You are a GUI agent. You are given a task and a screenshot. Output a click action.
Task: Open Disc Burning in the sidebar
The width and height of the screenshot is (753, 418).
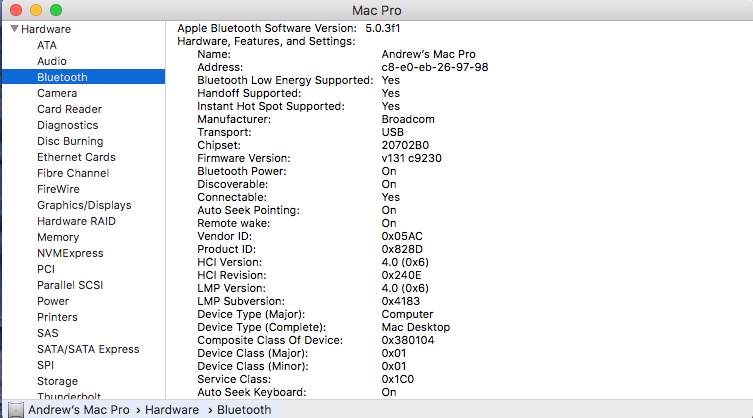70,141
